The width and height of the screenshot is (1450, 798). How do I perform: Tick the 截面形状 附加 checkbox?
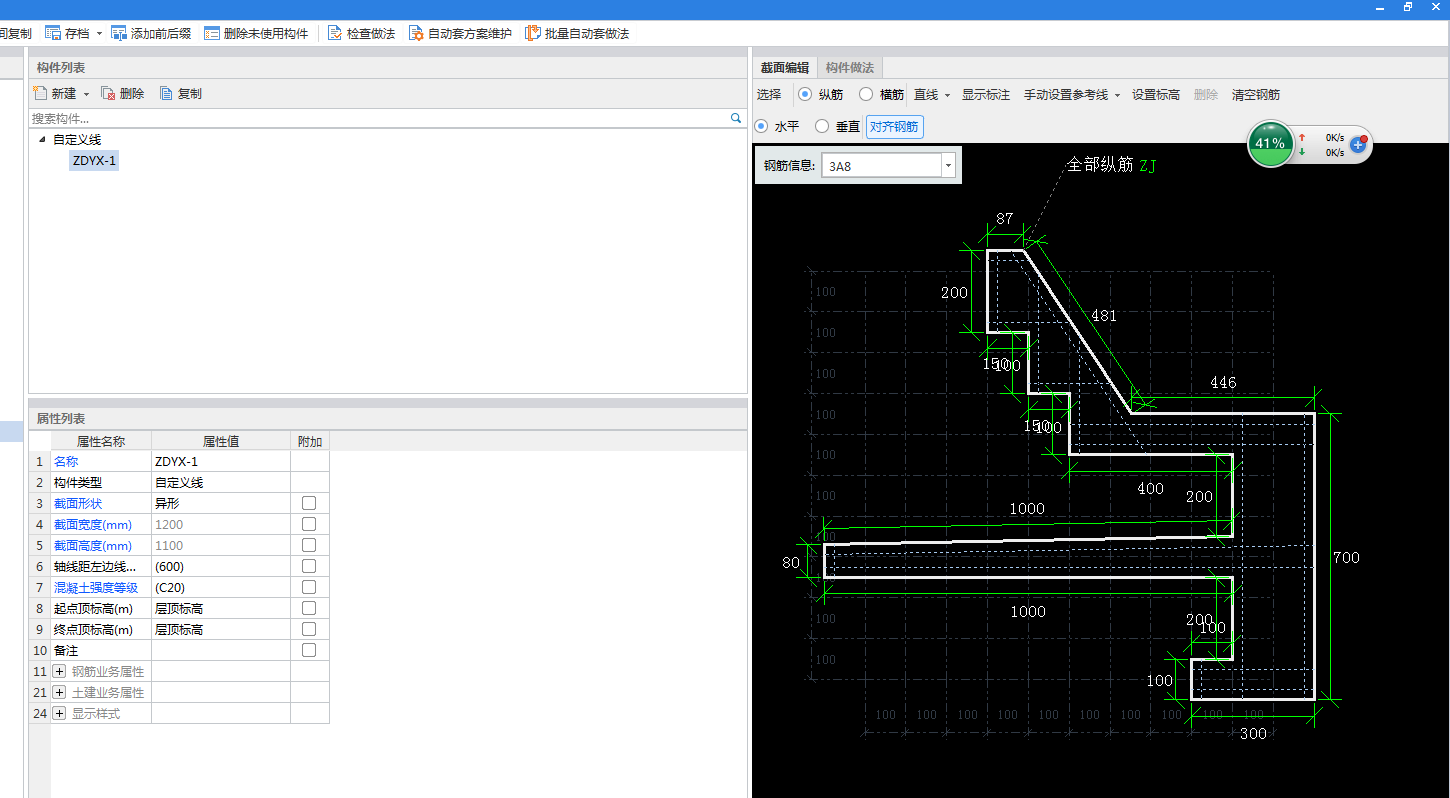coord(309,503)
